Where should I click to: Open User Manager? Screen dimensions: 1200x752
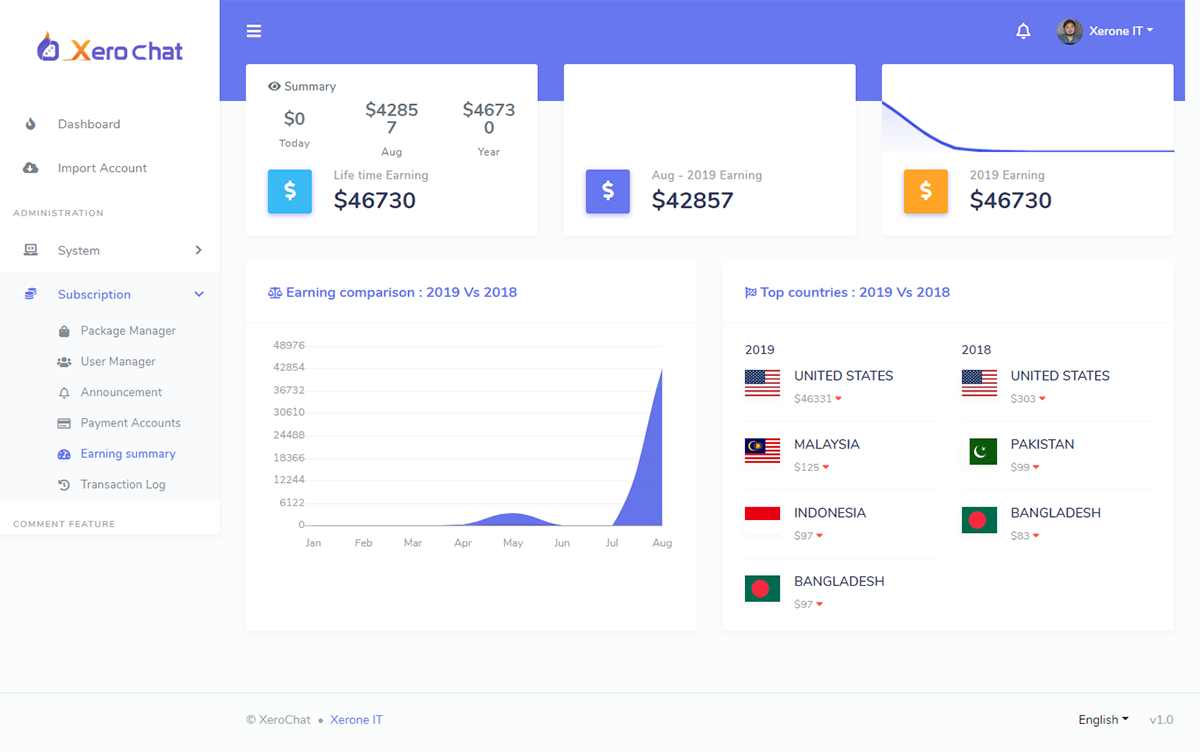[118, 362]
